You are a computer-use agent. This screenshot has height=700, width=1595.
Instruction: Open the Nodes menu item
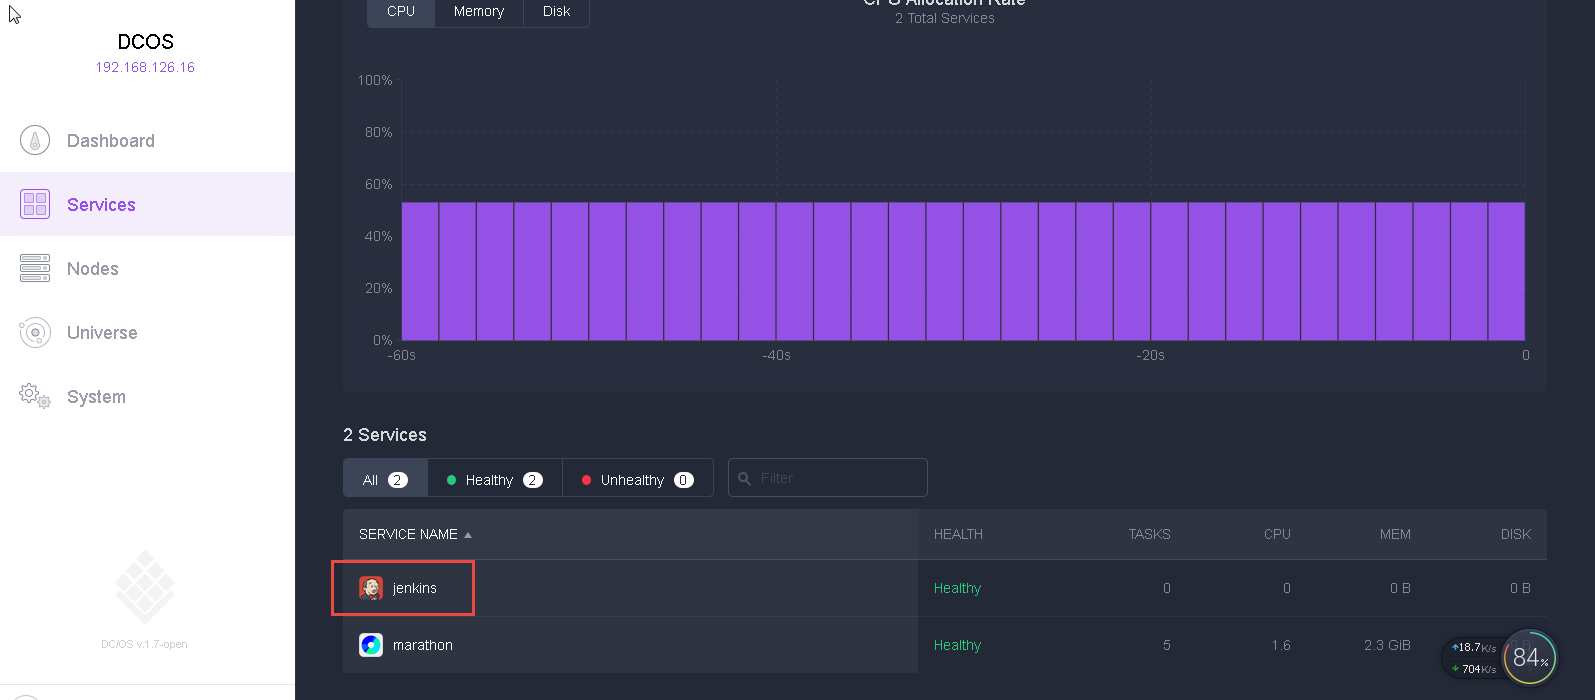pos(93,269)
